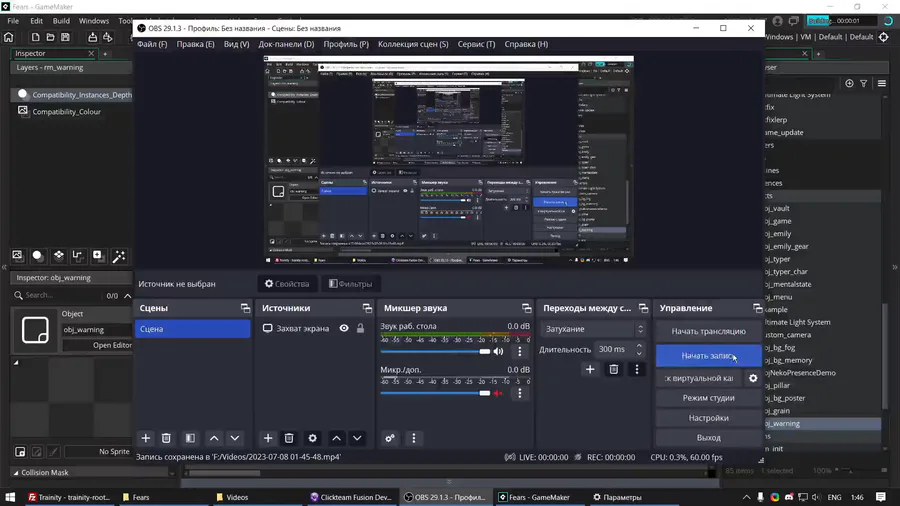This screenshot has height=506, width=900.
Task: Open Сервис (T) menu
Action: pyautogui.click(x=476, y=44)
